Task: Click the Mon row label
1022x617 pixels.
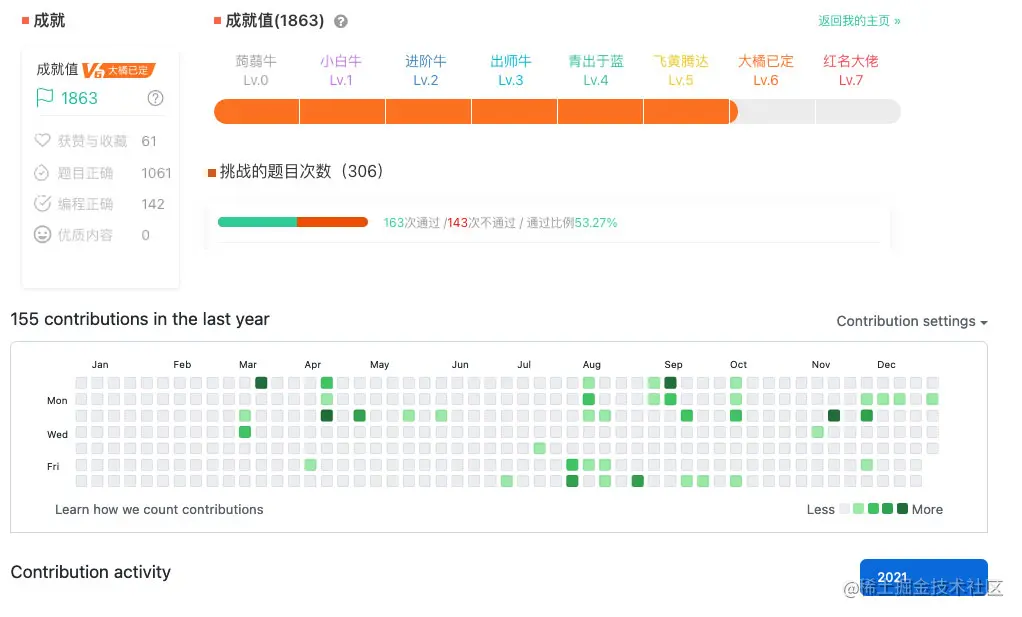Action: pos(57,400)
